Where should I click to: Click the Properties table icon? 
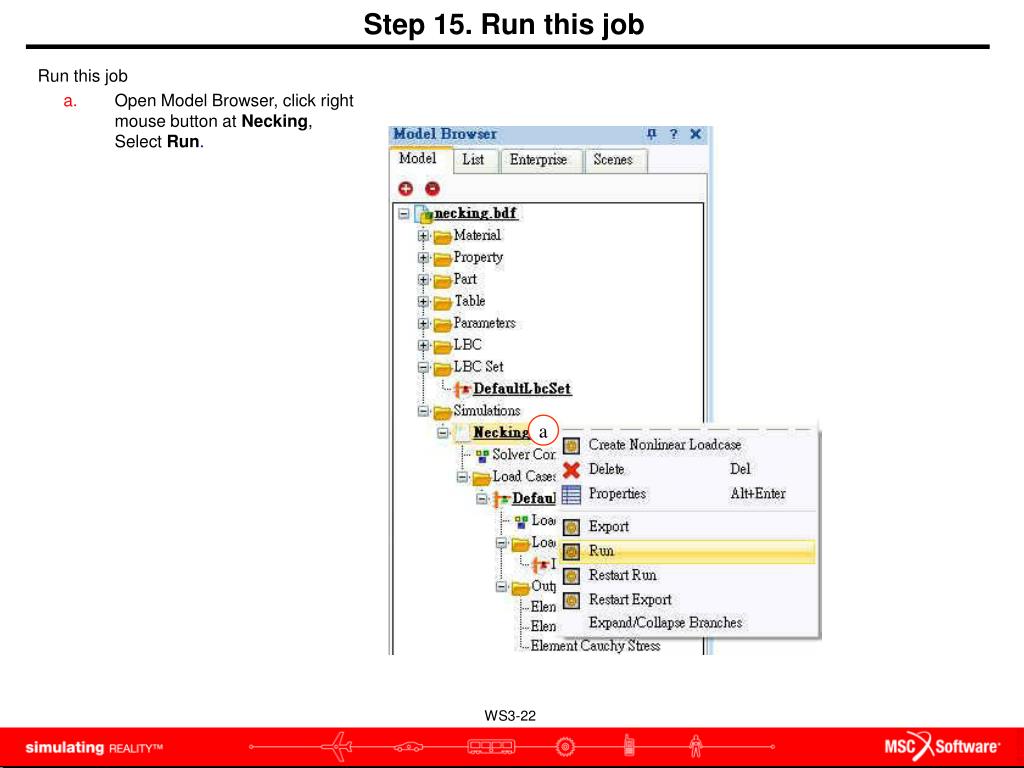tap(571, 494)
